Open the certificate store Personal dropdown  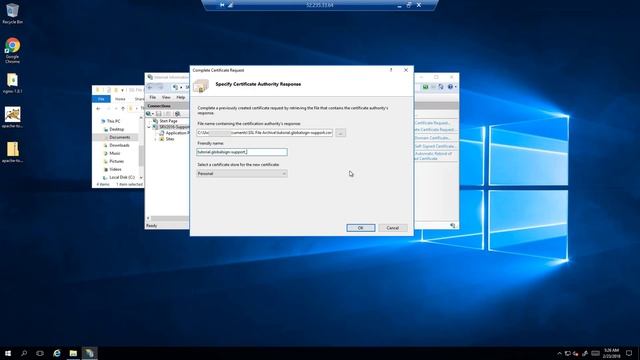242,173
